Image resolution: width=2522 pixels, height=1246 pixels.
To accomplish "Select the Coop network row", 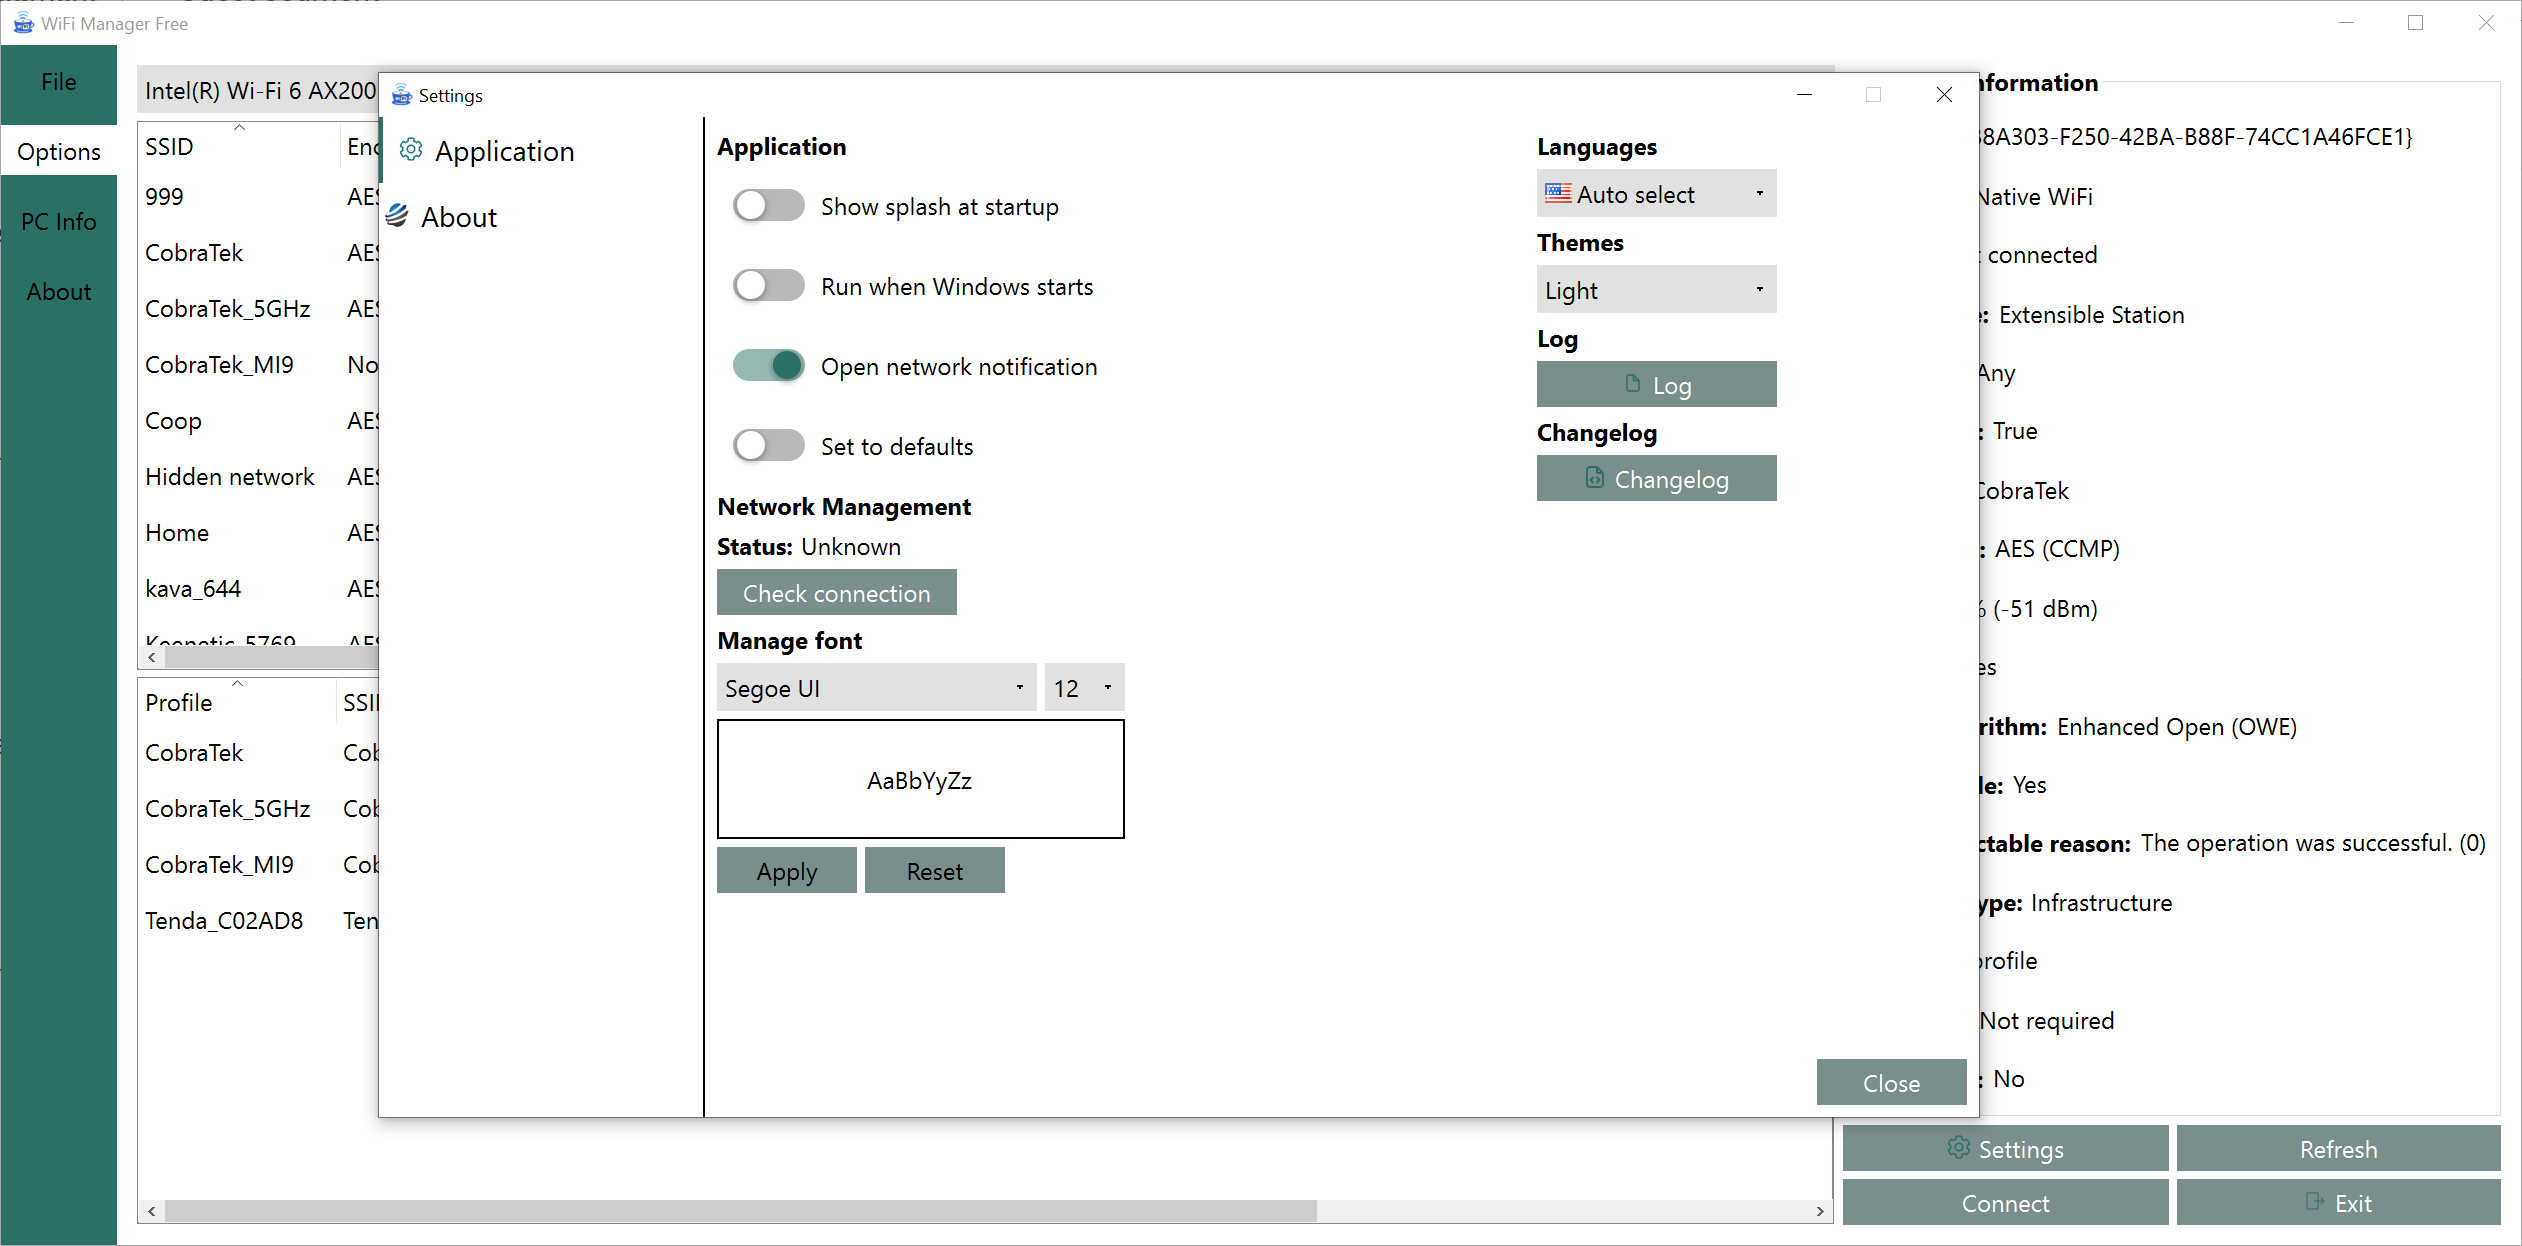I will tap(258, 421).
